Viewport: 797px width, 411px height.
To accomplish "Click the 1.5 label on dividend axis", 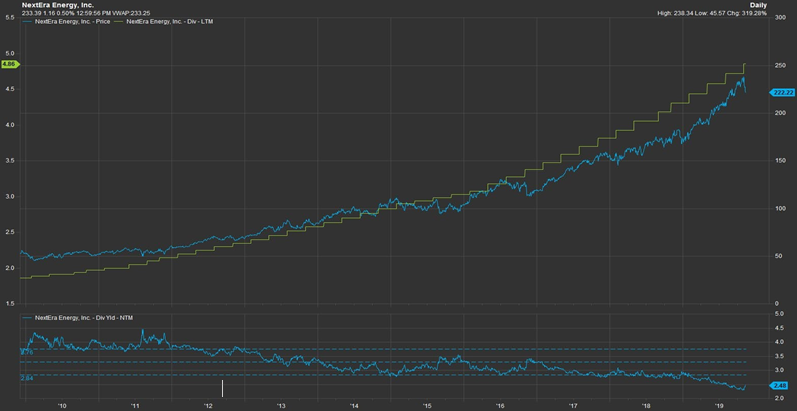I will 9,304.
